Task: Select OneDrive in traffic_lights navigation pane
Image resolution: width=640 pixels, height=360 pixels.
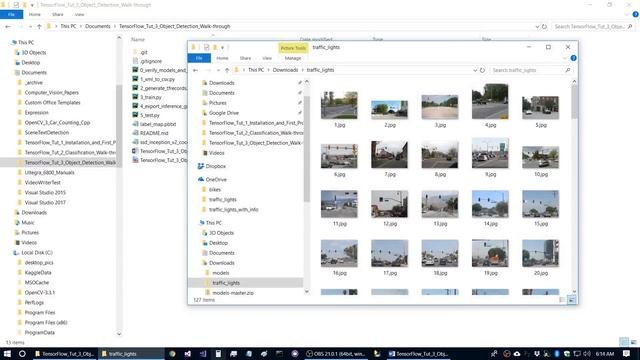Action: coord(216,180)
